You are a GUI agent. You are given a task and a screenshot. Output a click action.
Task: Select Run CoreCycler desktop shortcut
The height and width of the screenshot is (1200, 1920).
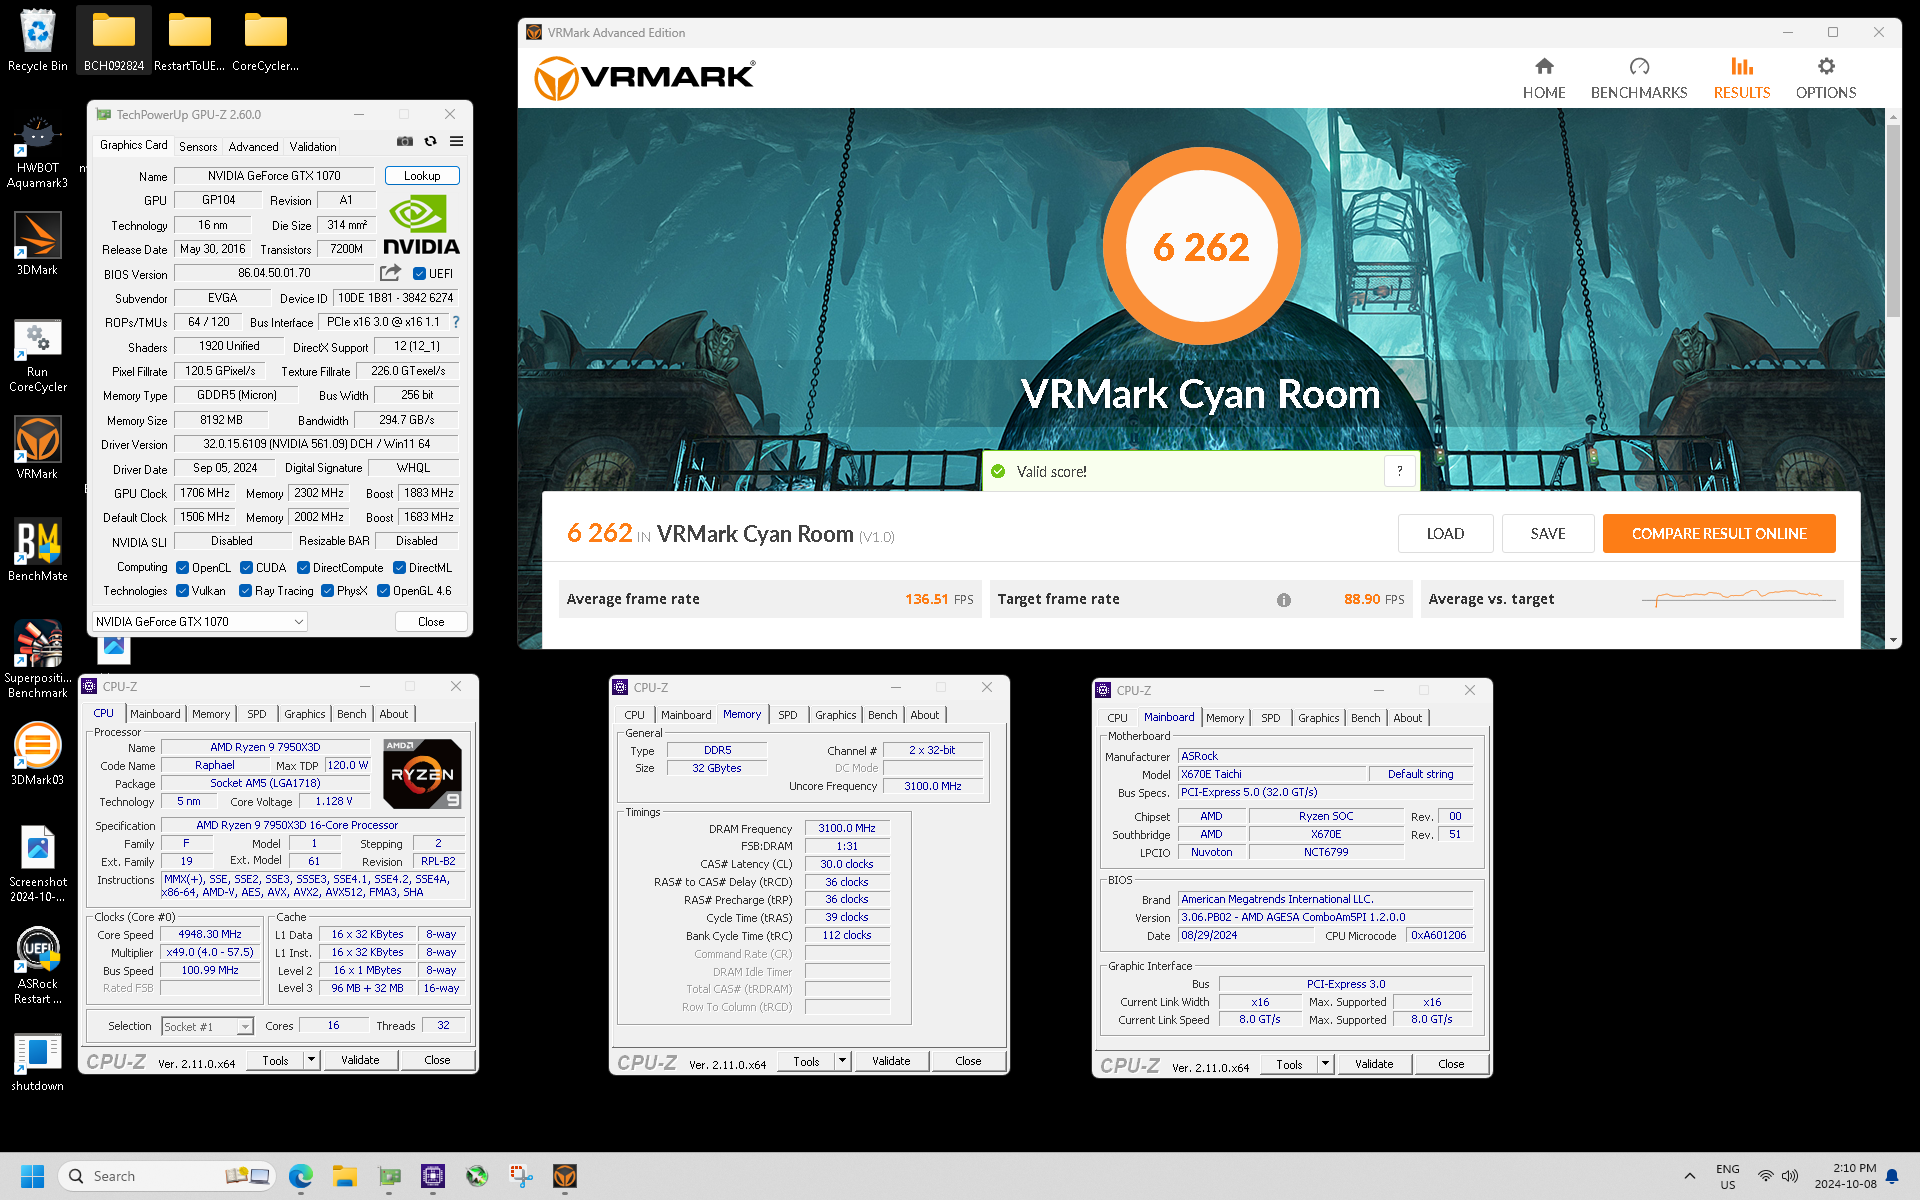click(x=38, y=356)
